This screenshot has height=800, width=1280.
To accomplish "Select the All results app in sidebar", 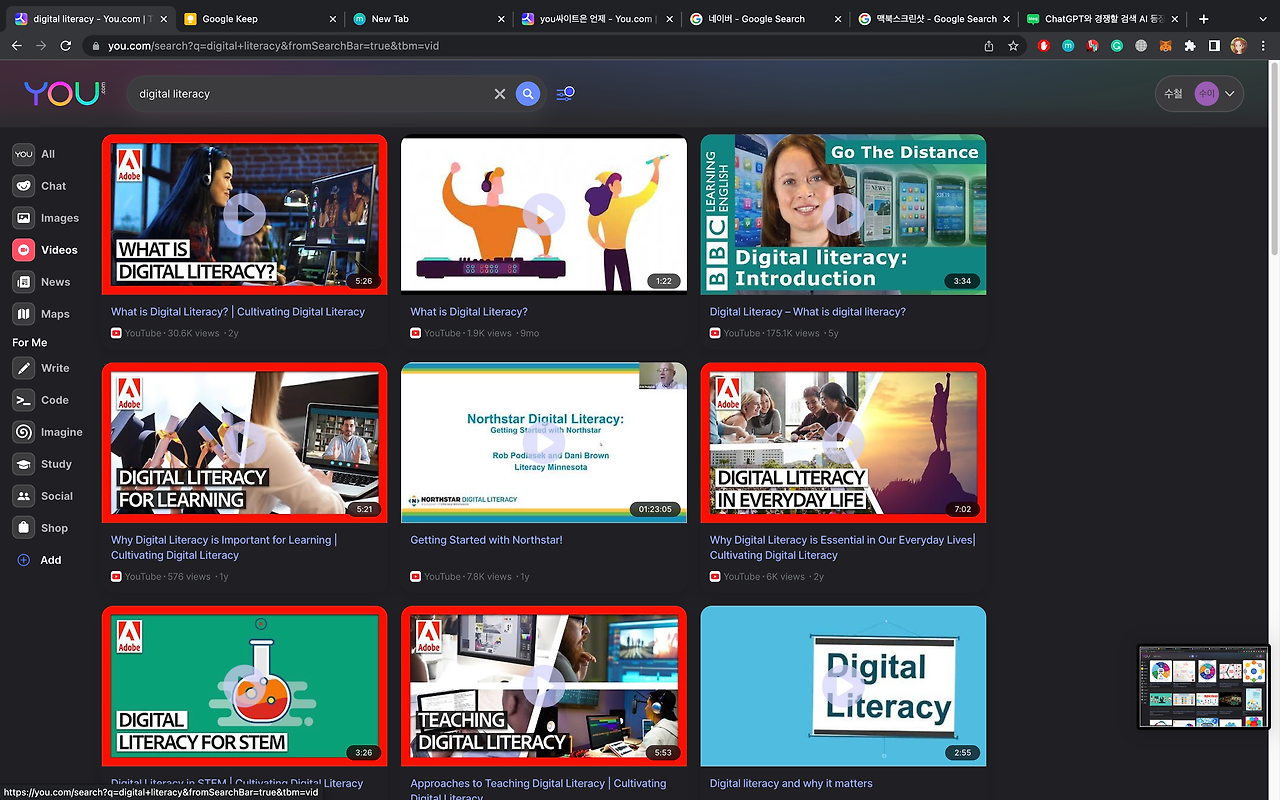I will click(35, 154).
